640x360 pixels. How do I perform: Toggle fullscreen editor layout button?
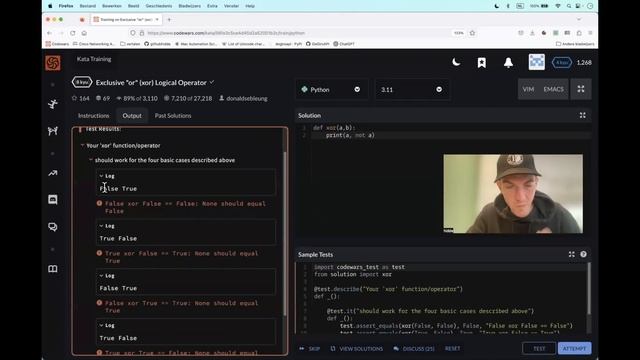coord(581,89)
